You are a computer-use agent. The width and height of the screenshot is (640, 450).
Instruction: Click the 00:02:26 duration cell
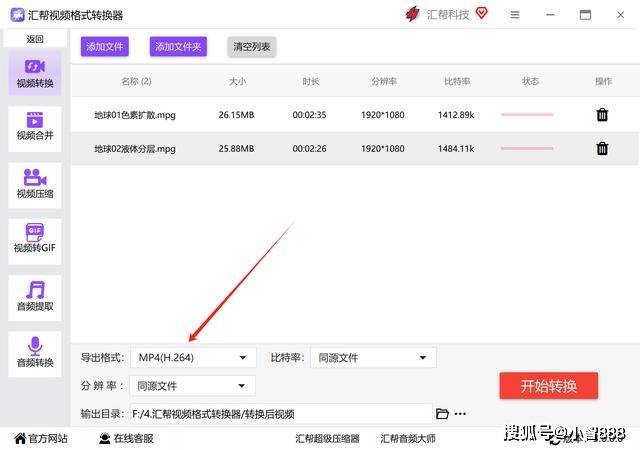[x=309, y=149]
